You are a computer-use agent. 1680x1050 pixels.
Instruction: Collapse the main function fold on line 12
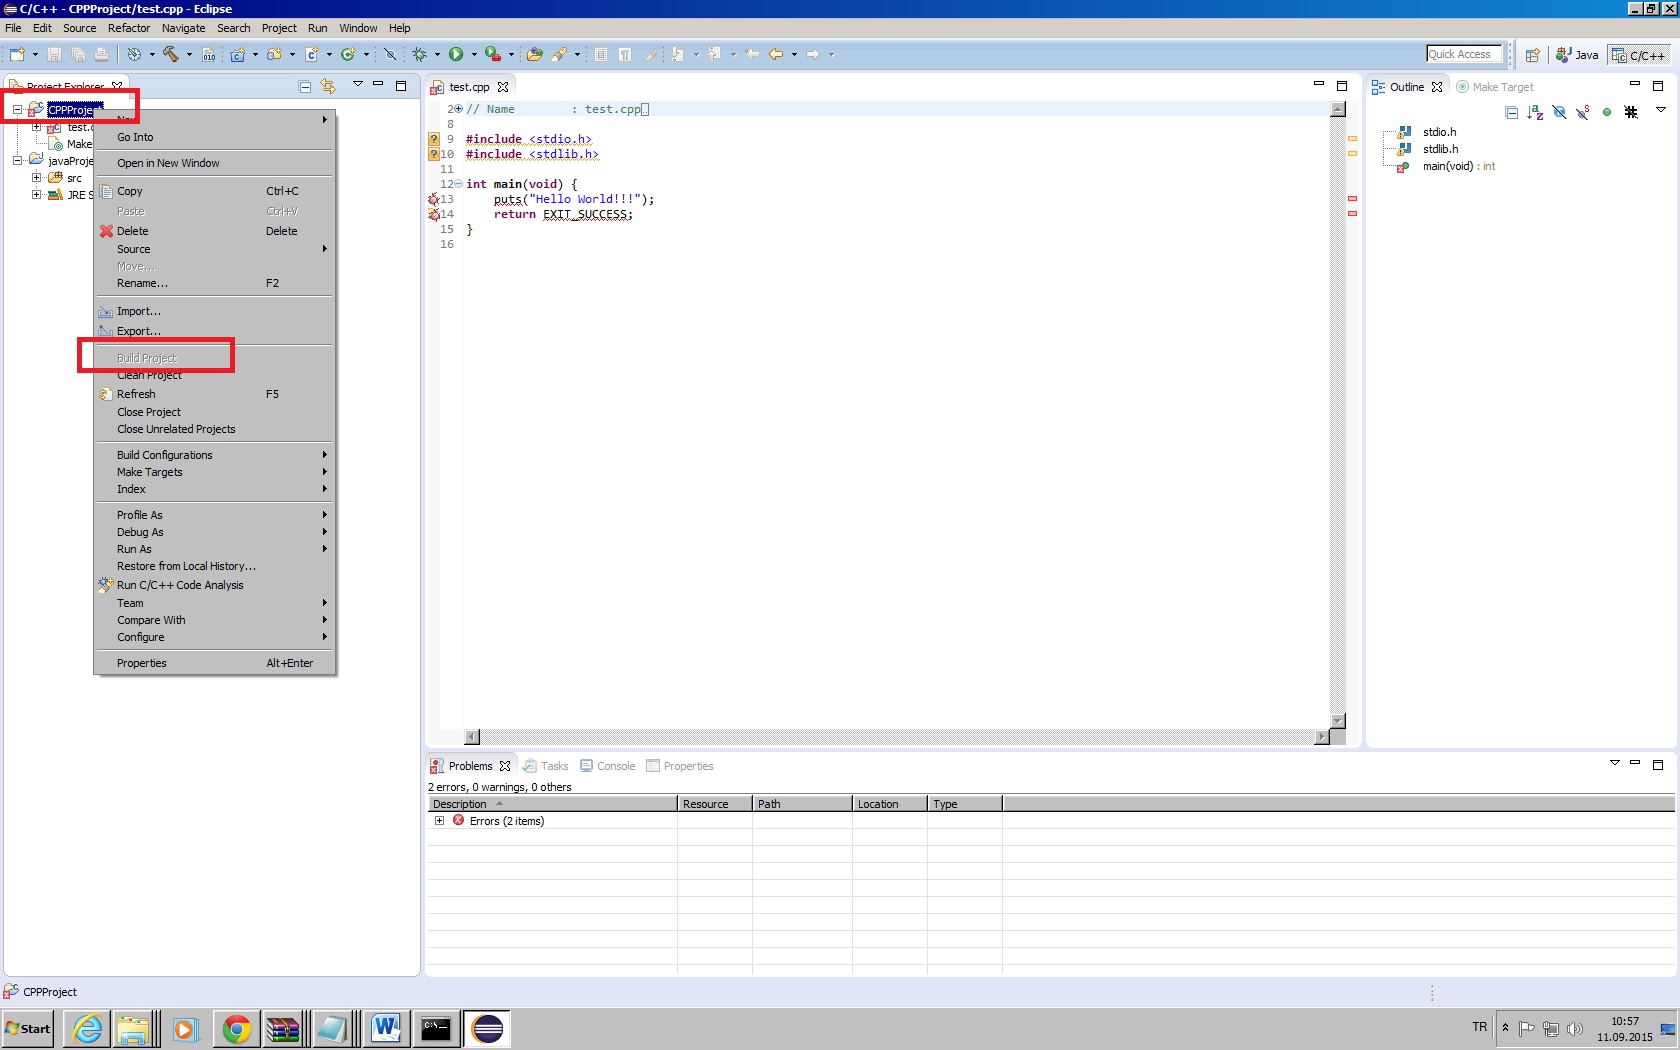click(x=459, y=184)
